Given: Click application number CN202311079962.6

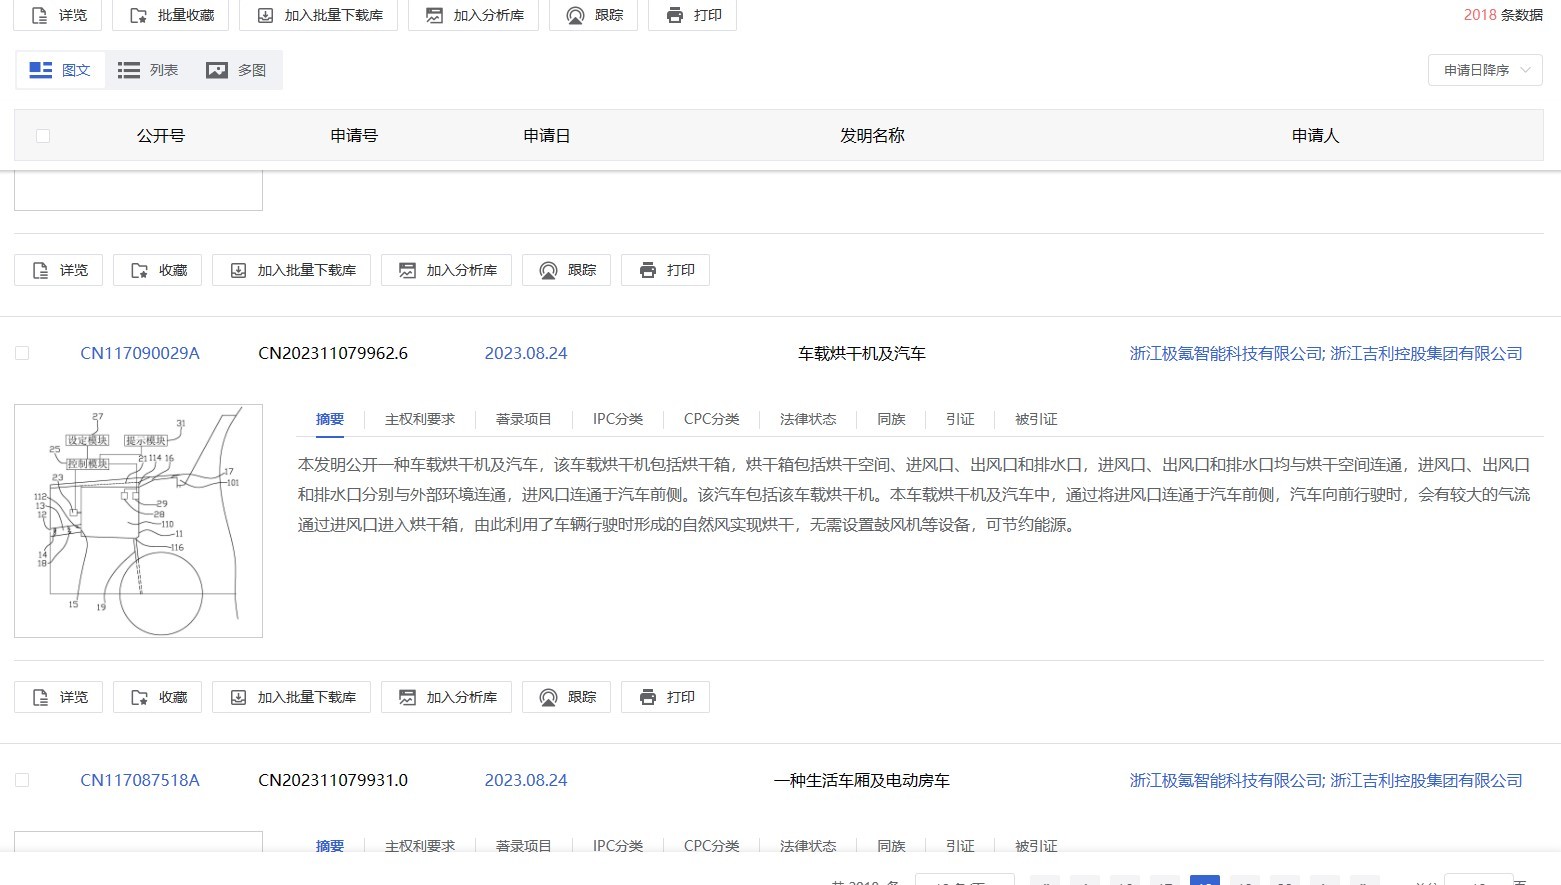Looking at the screenshot, I should coord(333,353).
